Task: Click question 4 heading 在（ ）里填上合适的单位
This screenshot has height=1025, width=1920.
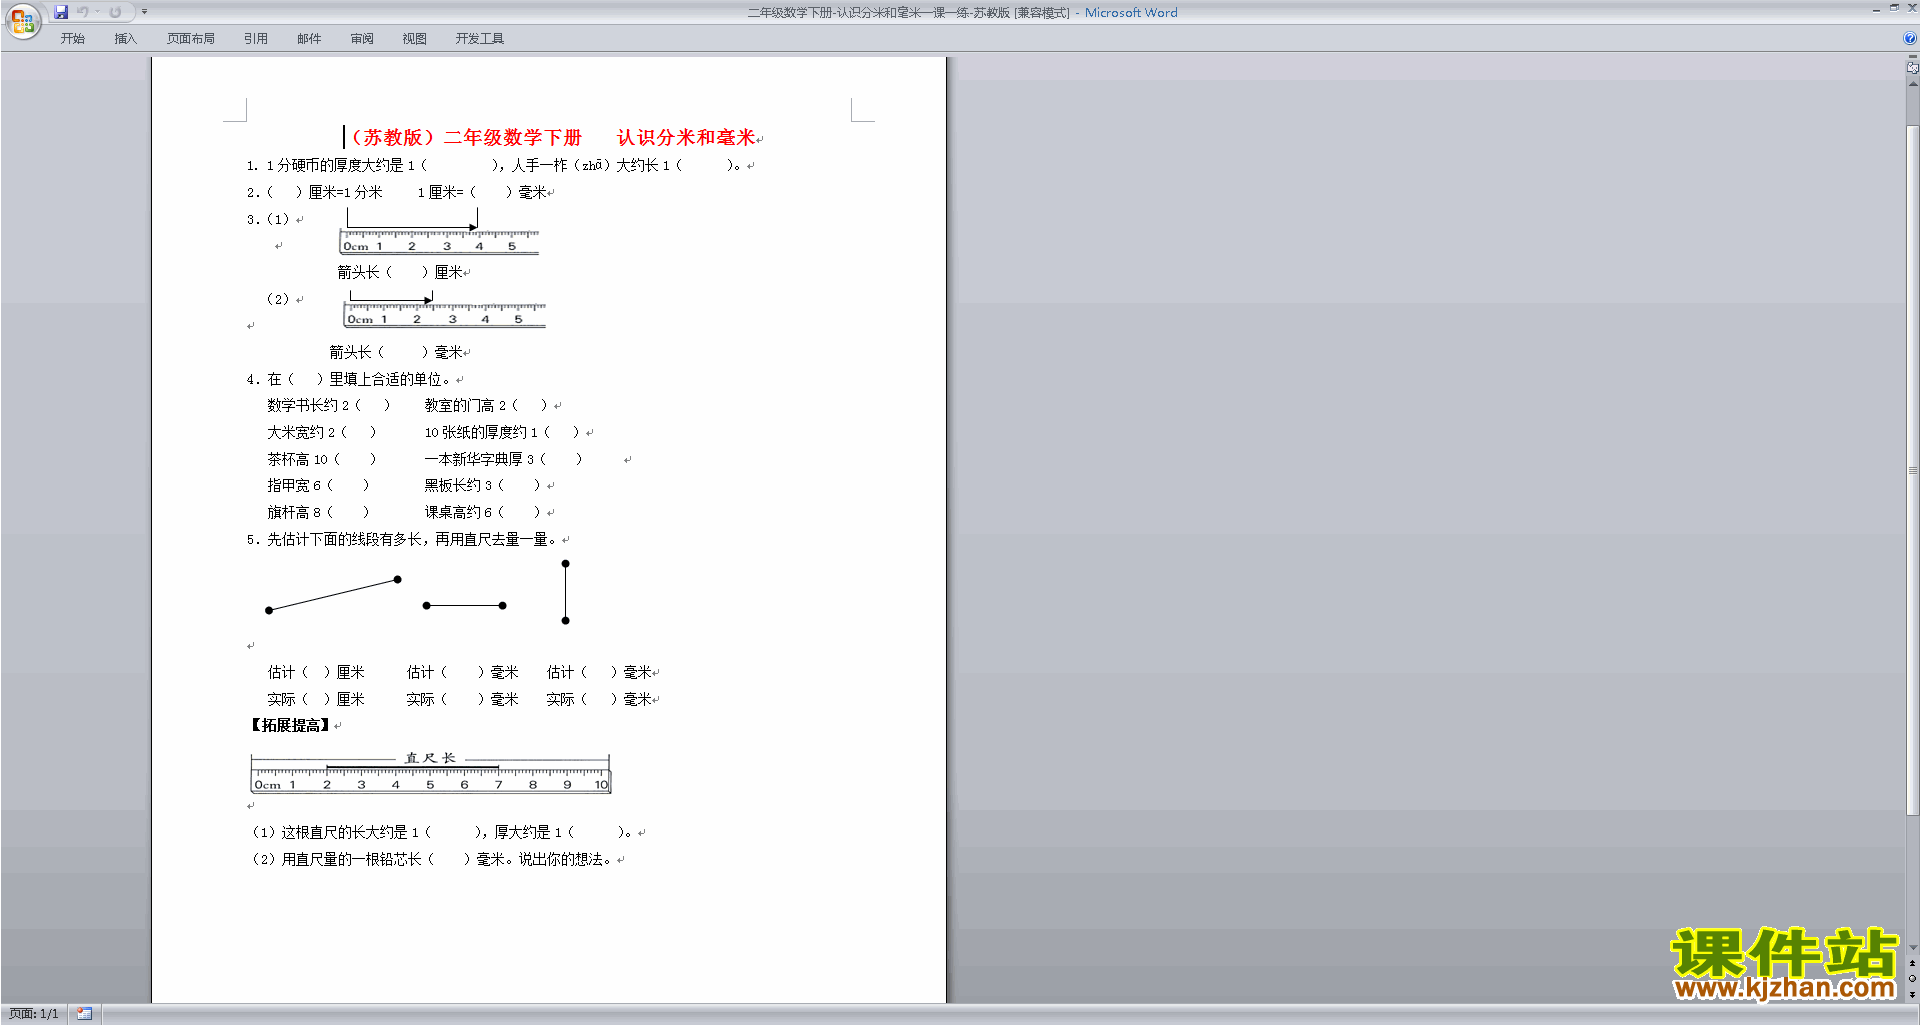Action: [350, 379]
